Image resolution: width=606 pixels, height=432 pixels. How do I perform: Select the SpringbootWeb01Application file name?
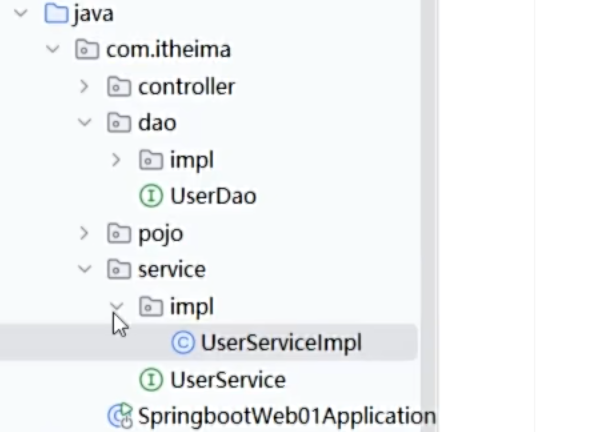click(287, 416)
